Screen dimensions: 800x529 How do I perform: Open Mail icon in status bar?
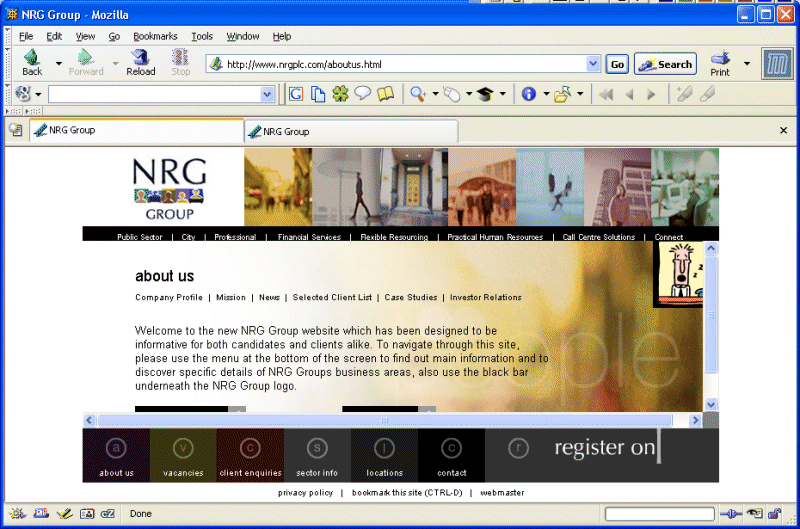(x=41, y=513)
